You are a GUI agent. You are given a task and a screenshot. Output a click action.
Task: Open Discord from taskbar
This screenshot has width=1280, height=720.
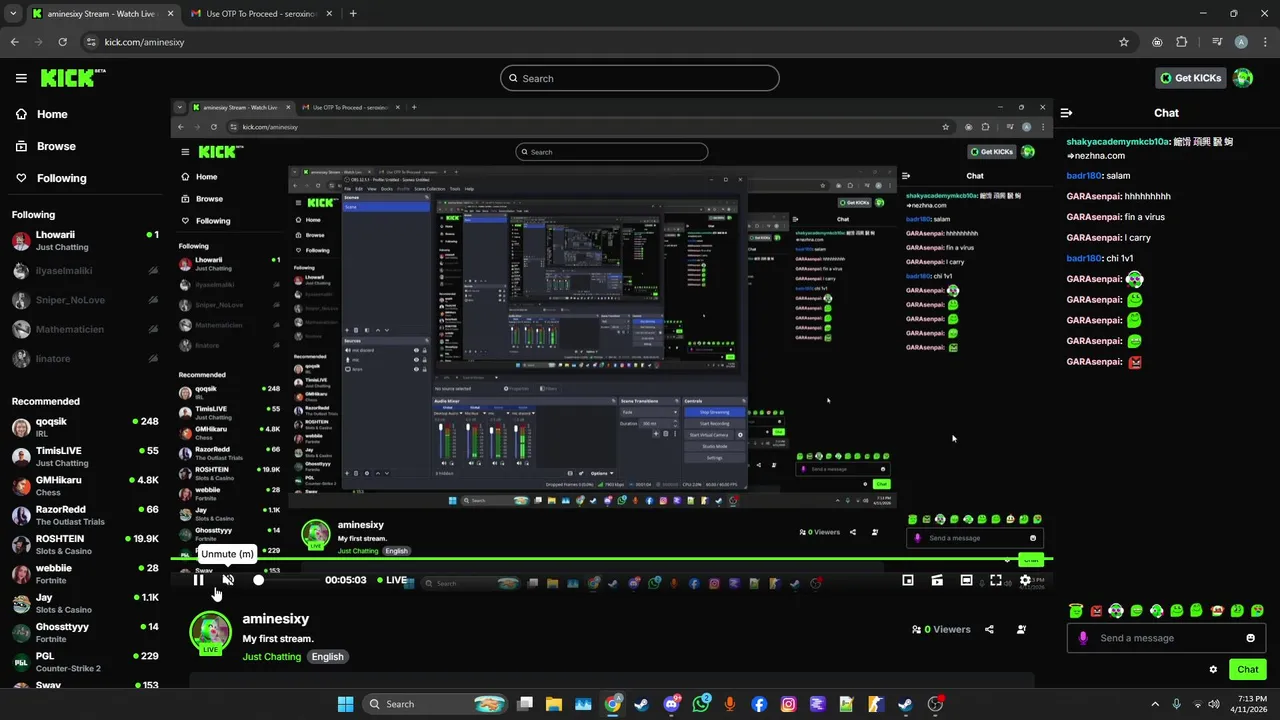[671, 704]
